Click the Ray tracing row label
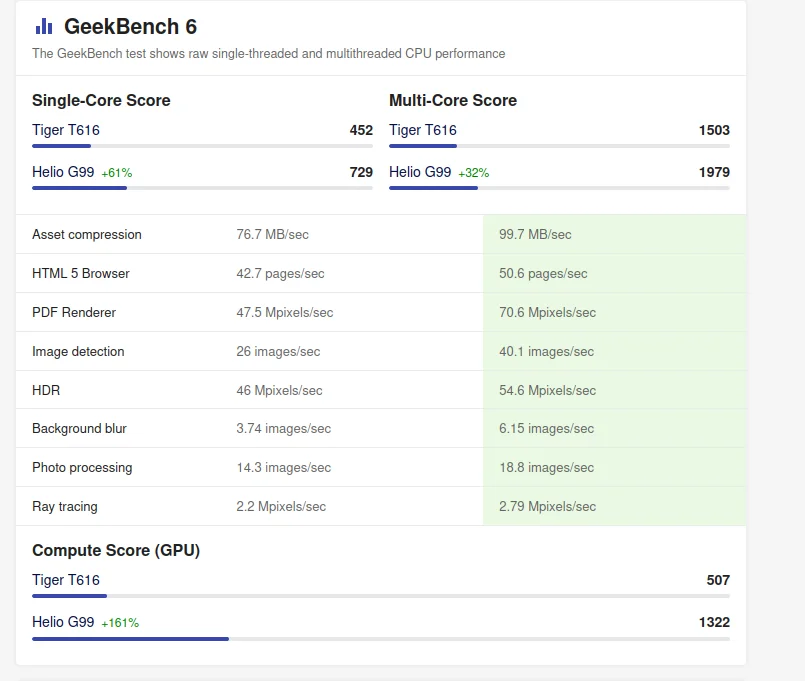This screenshot has height=681, width=805. tap(65, 507)
